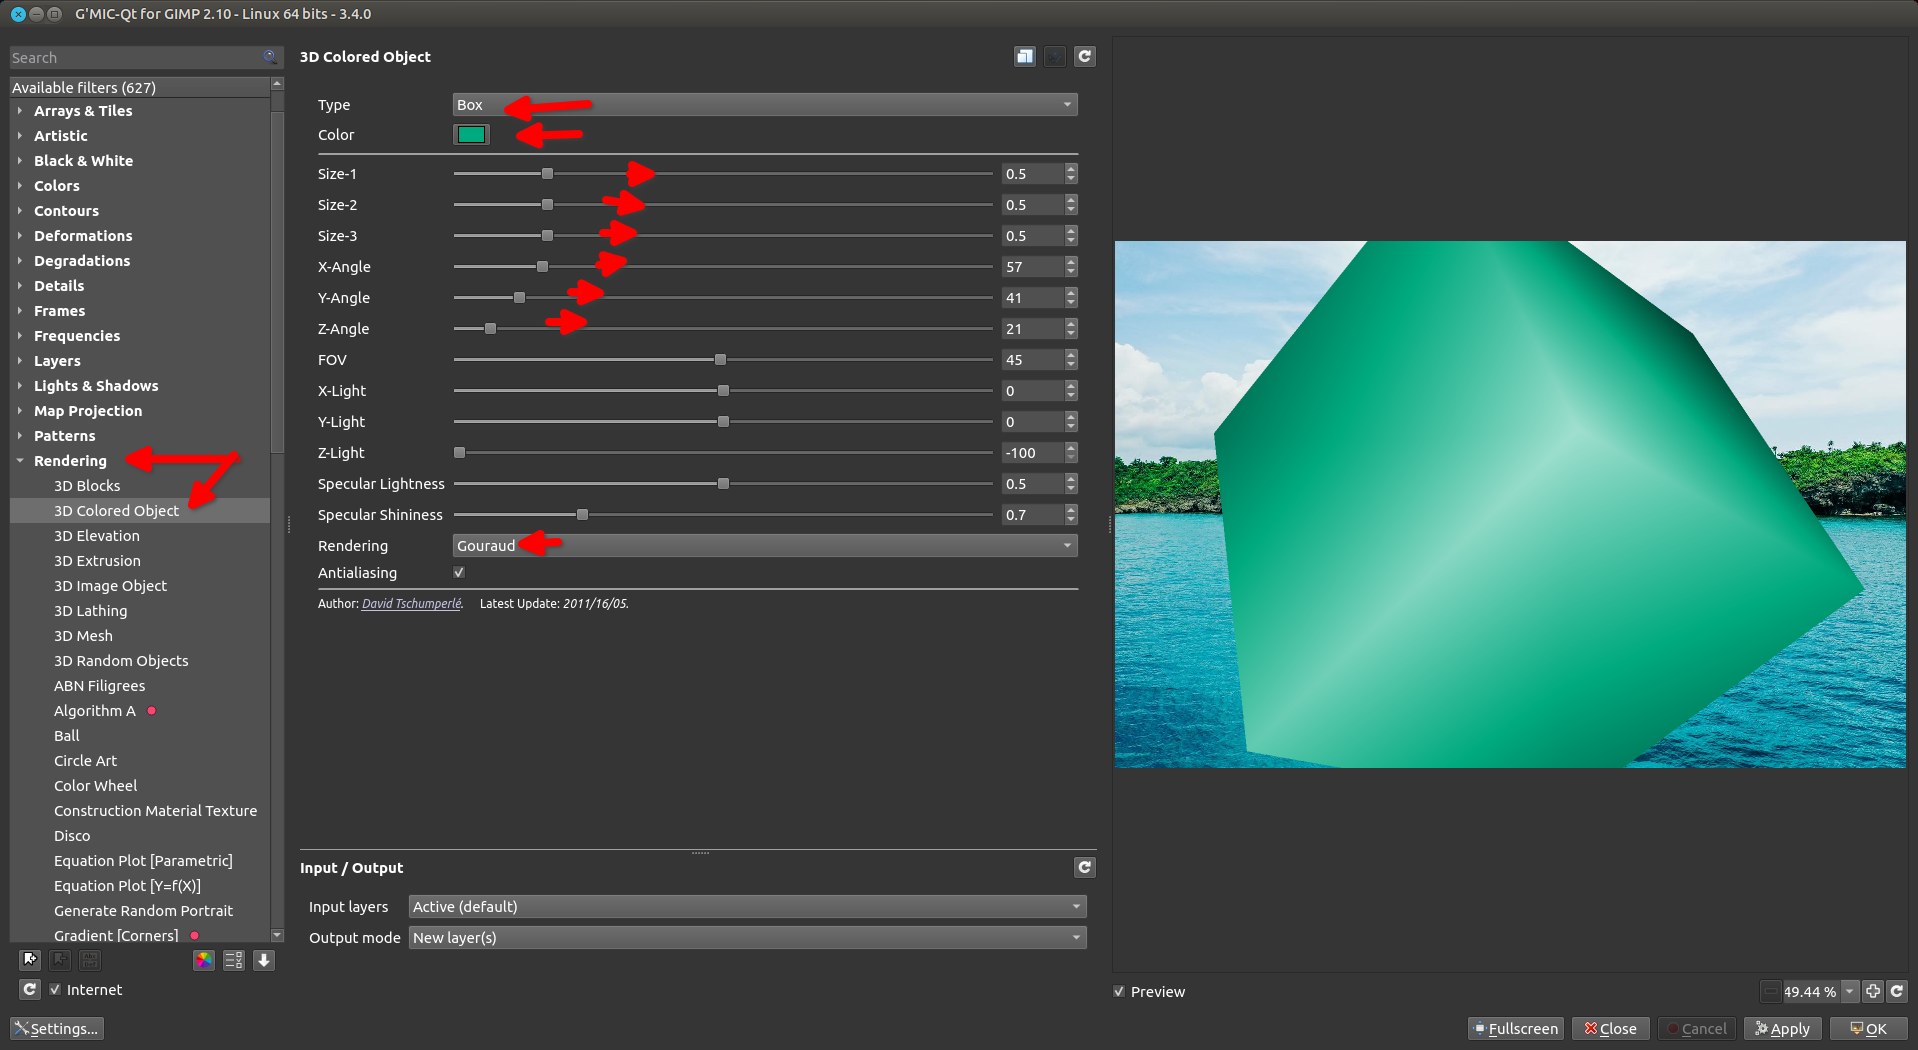Expand the Frequencies category
1918x1050 pixels.
click(x=20, y=335)
